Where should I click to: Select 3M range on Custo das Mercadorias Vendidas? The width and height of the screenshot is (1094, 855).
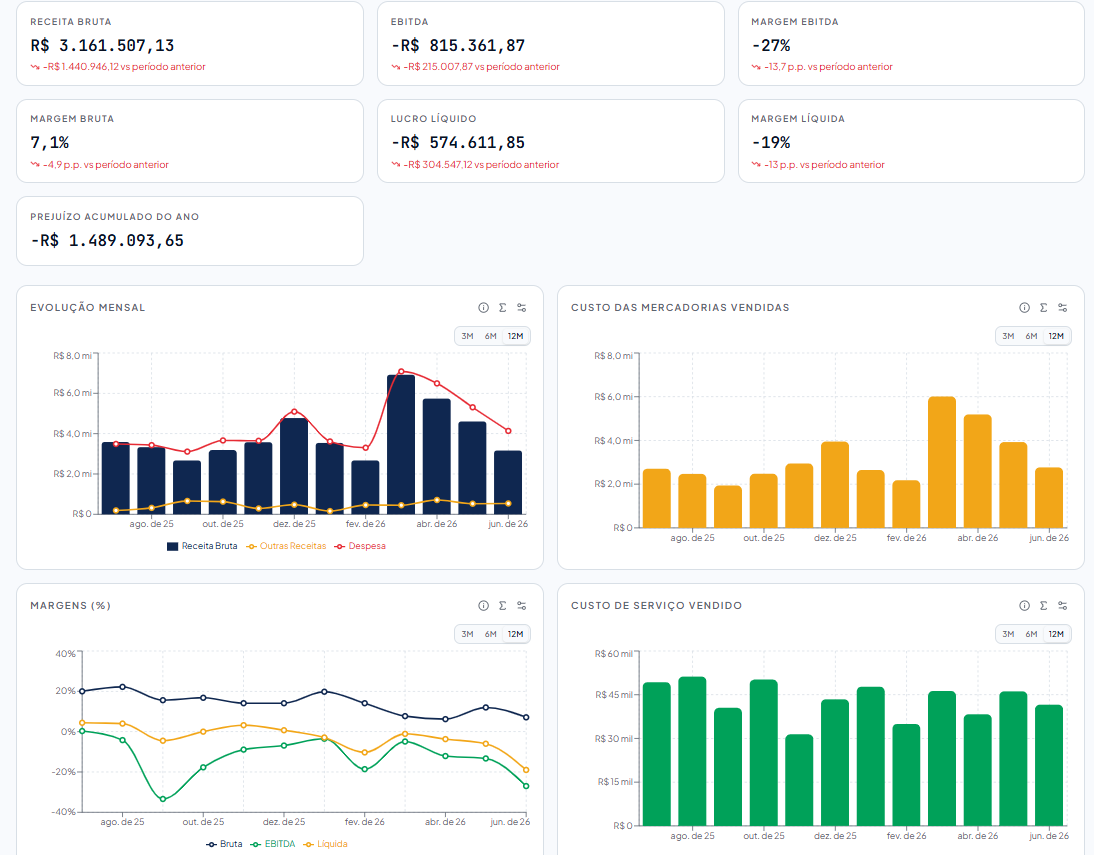(1008, 336)
